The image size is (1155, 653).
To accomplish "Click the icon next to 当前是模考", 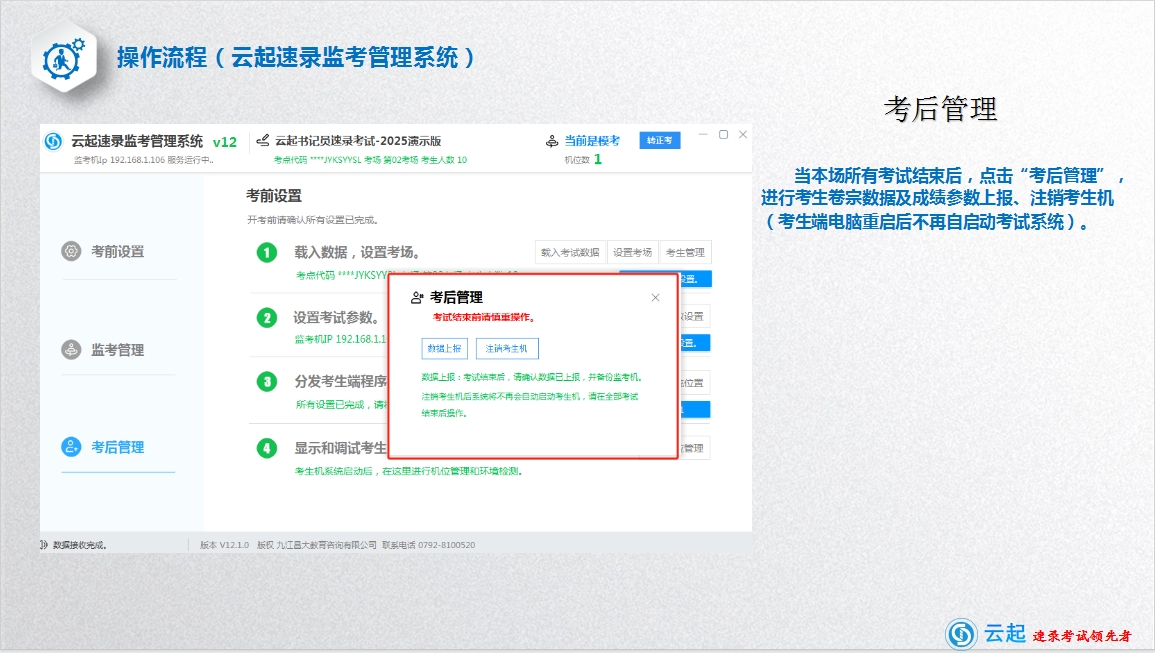I will [552, 141].
